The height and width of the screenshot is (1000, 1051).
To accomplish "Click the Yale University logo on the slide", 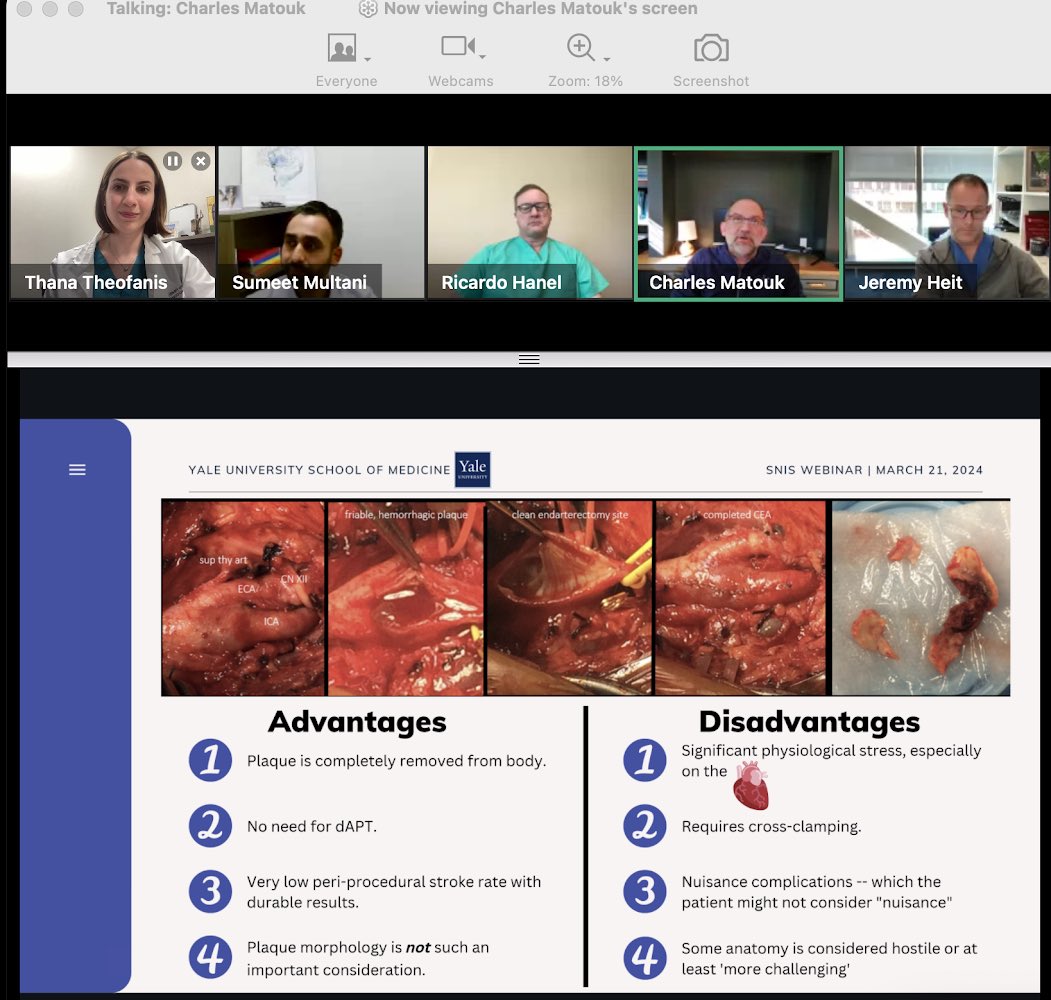I will click(472, 468).
